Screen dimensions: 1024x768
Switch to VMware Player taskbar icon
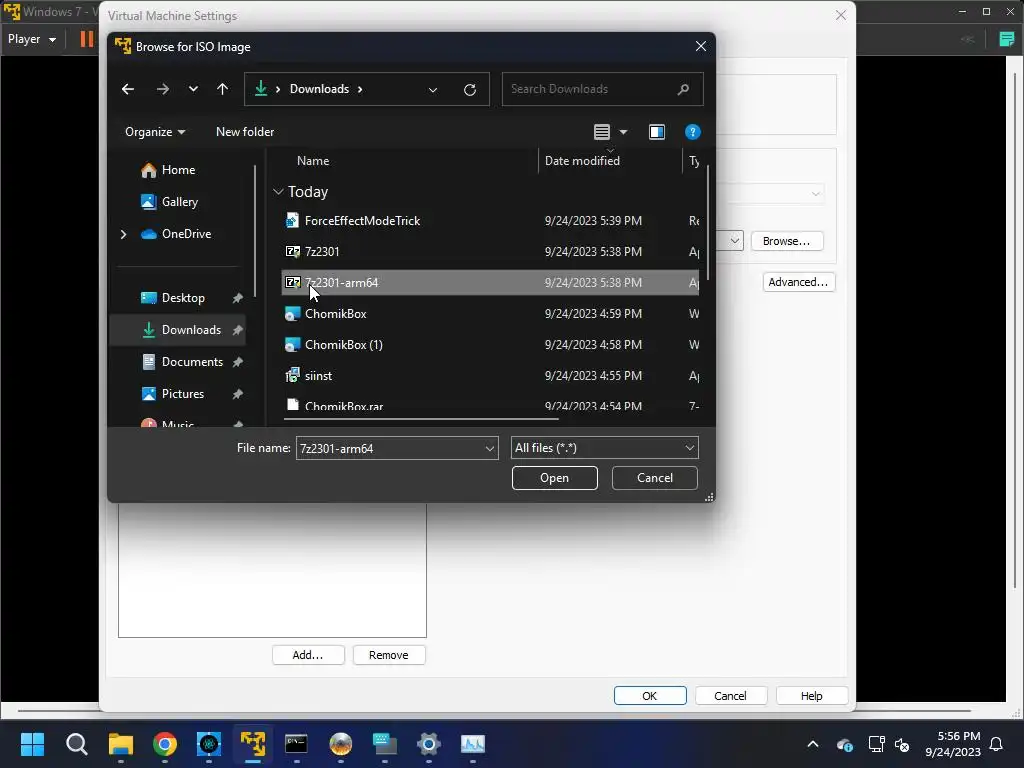pyautogui.click(x=253, y=744)
